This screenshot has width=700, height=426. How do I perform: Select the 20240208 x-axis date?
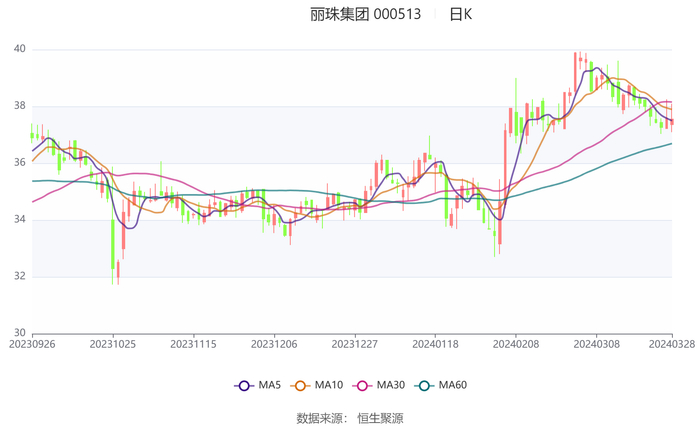coord(516,343)
